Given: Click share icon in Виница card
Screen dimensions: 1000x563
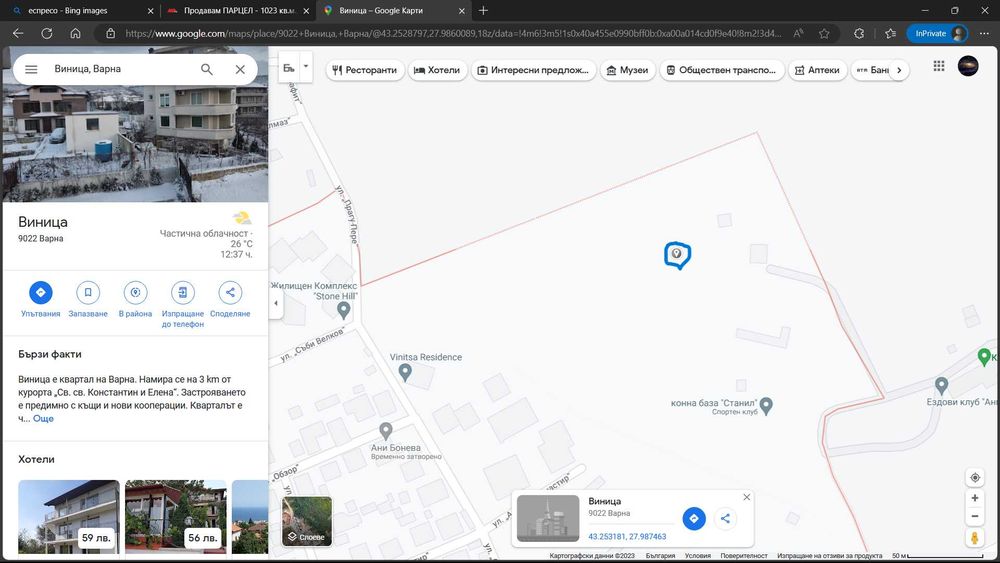Looking at the screenshot, I should (725, 518).
